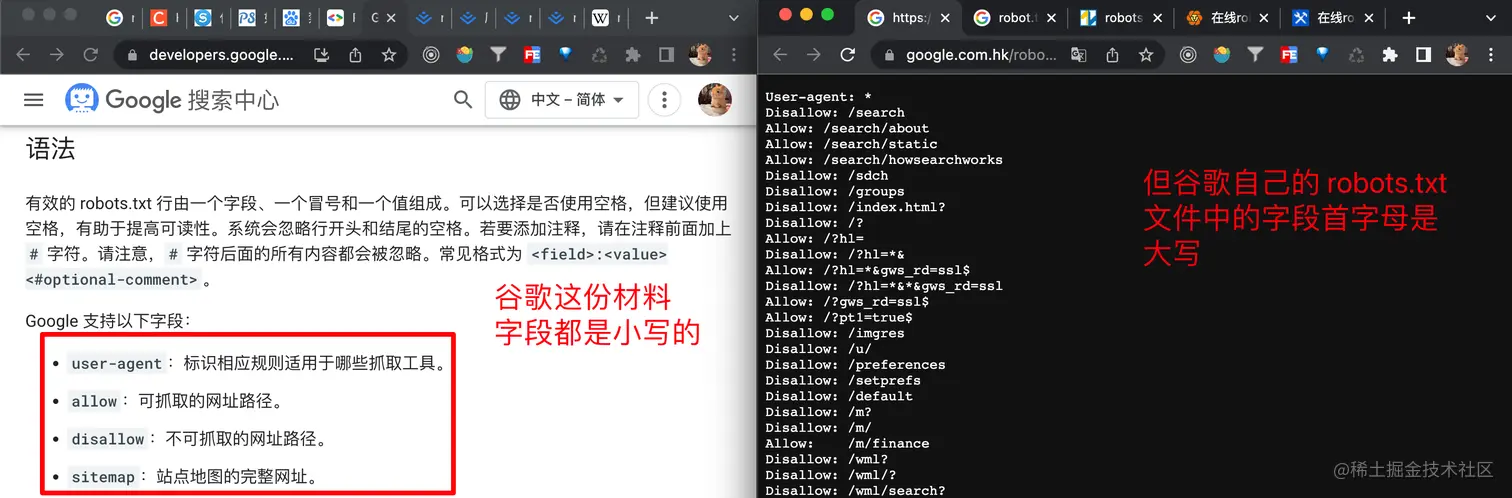Click the Google Search Central robot logo
The width and height of the screenshot is (1512, 498).
coord(82,99)
